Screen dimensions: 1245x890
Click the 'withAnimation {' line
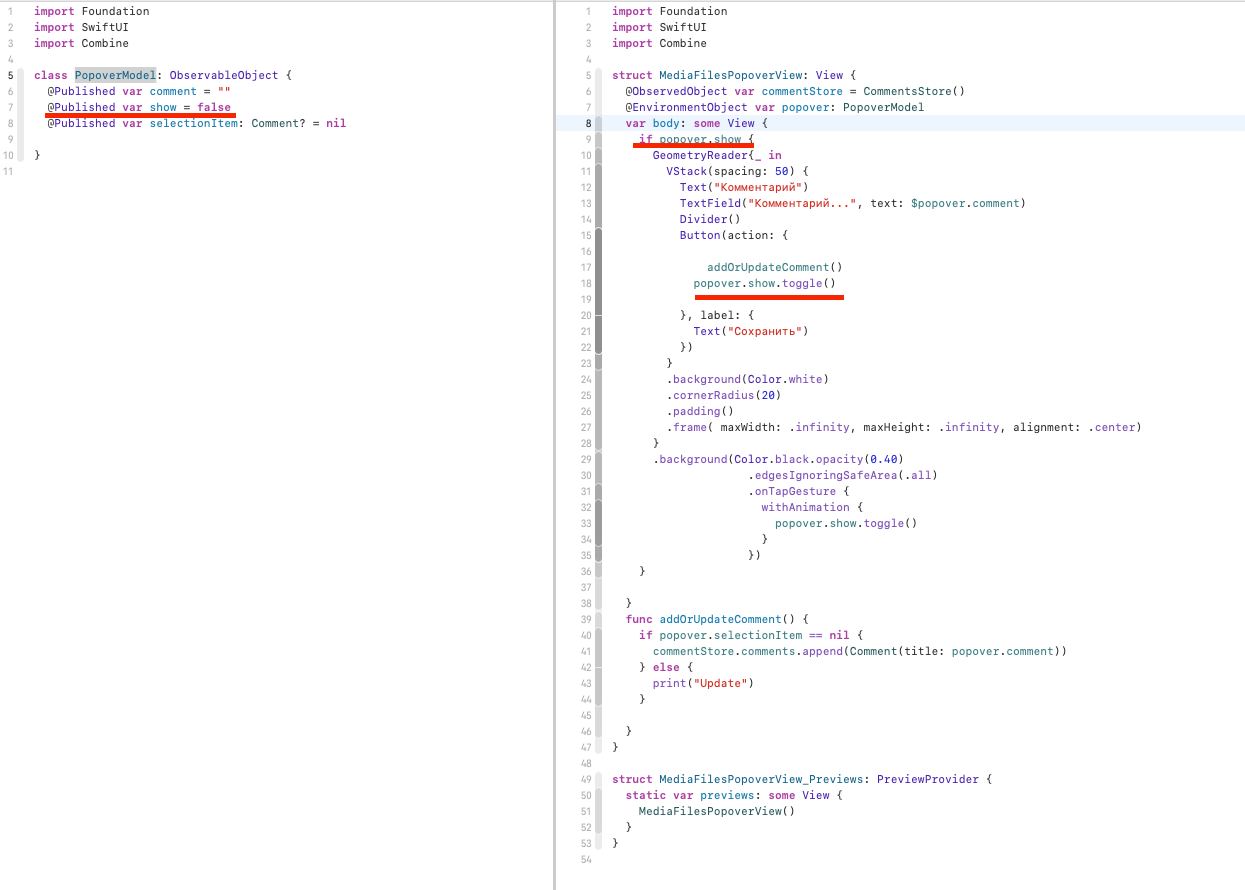812,507
